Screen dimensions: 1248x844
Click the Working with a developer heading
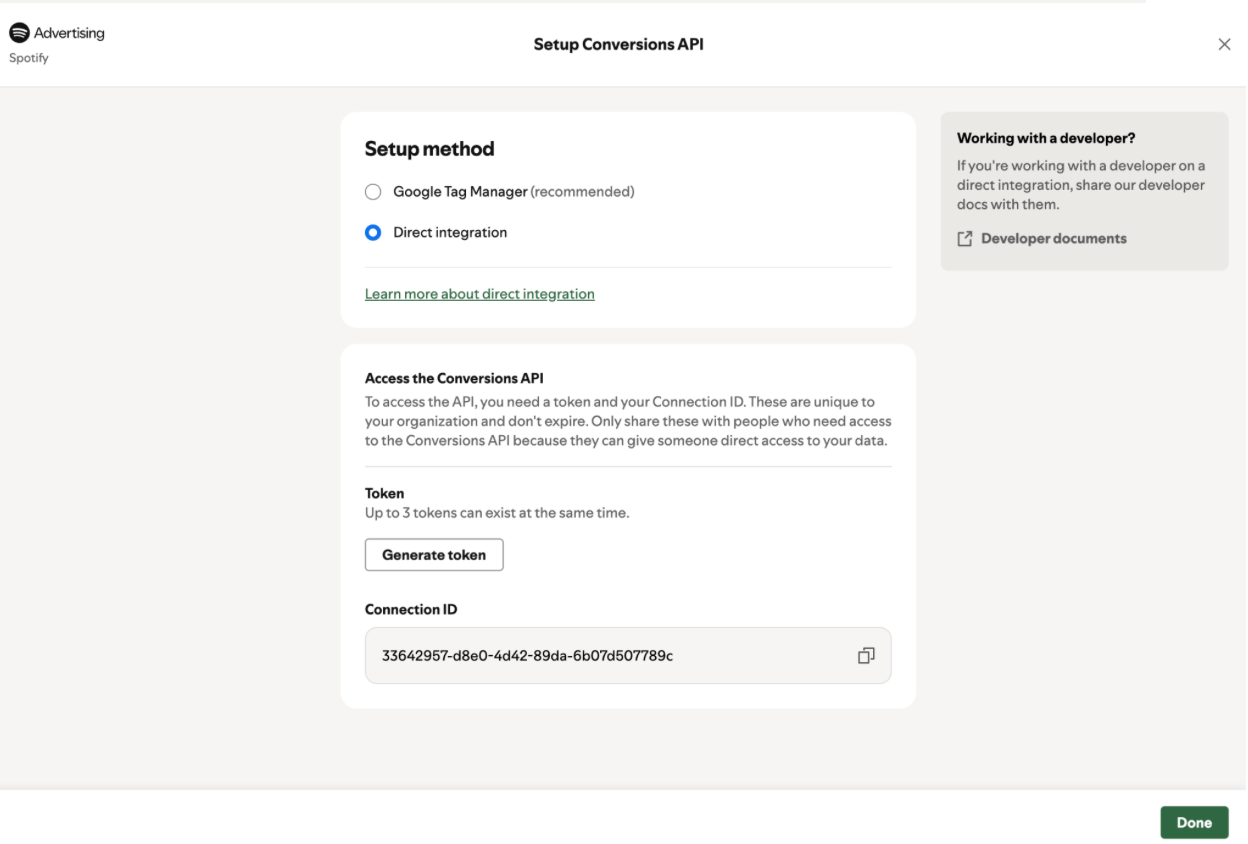1046,139
